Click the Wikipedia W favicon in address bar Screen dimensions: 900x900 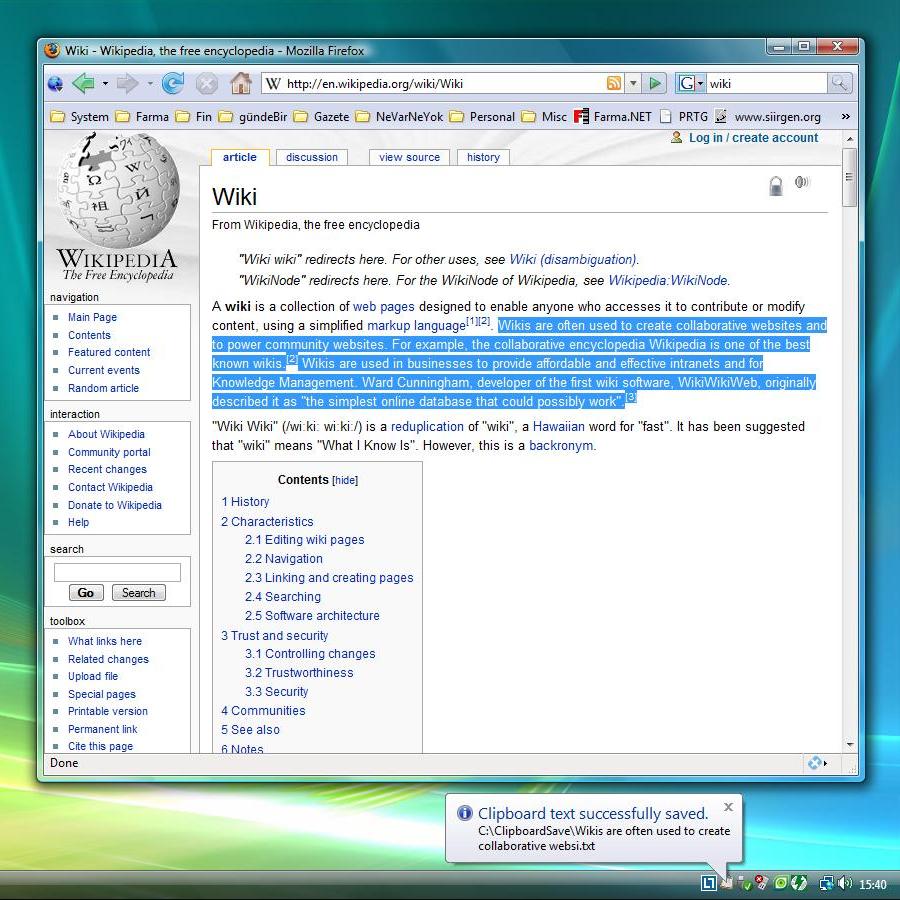273,84
